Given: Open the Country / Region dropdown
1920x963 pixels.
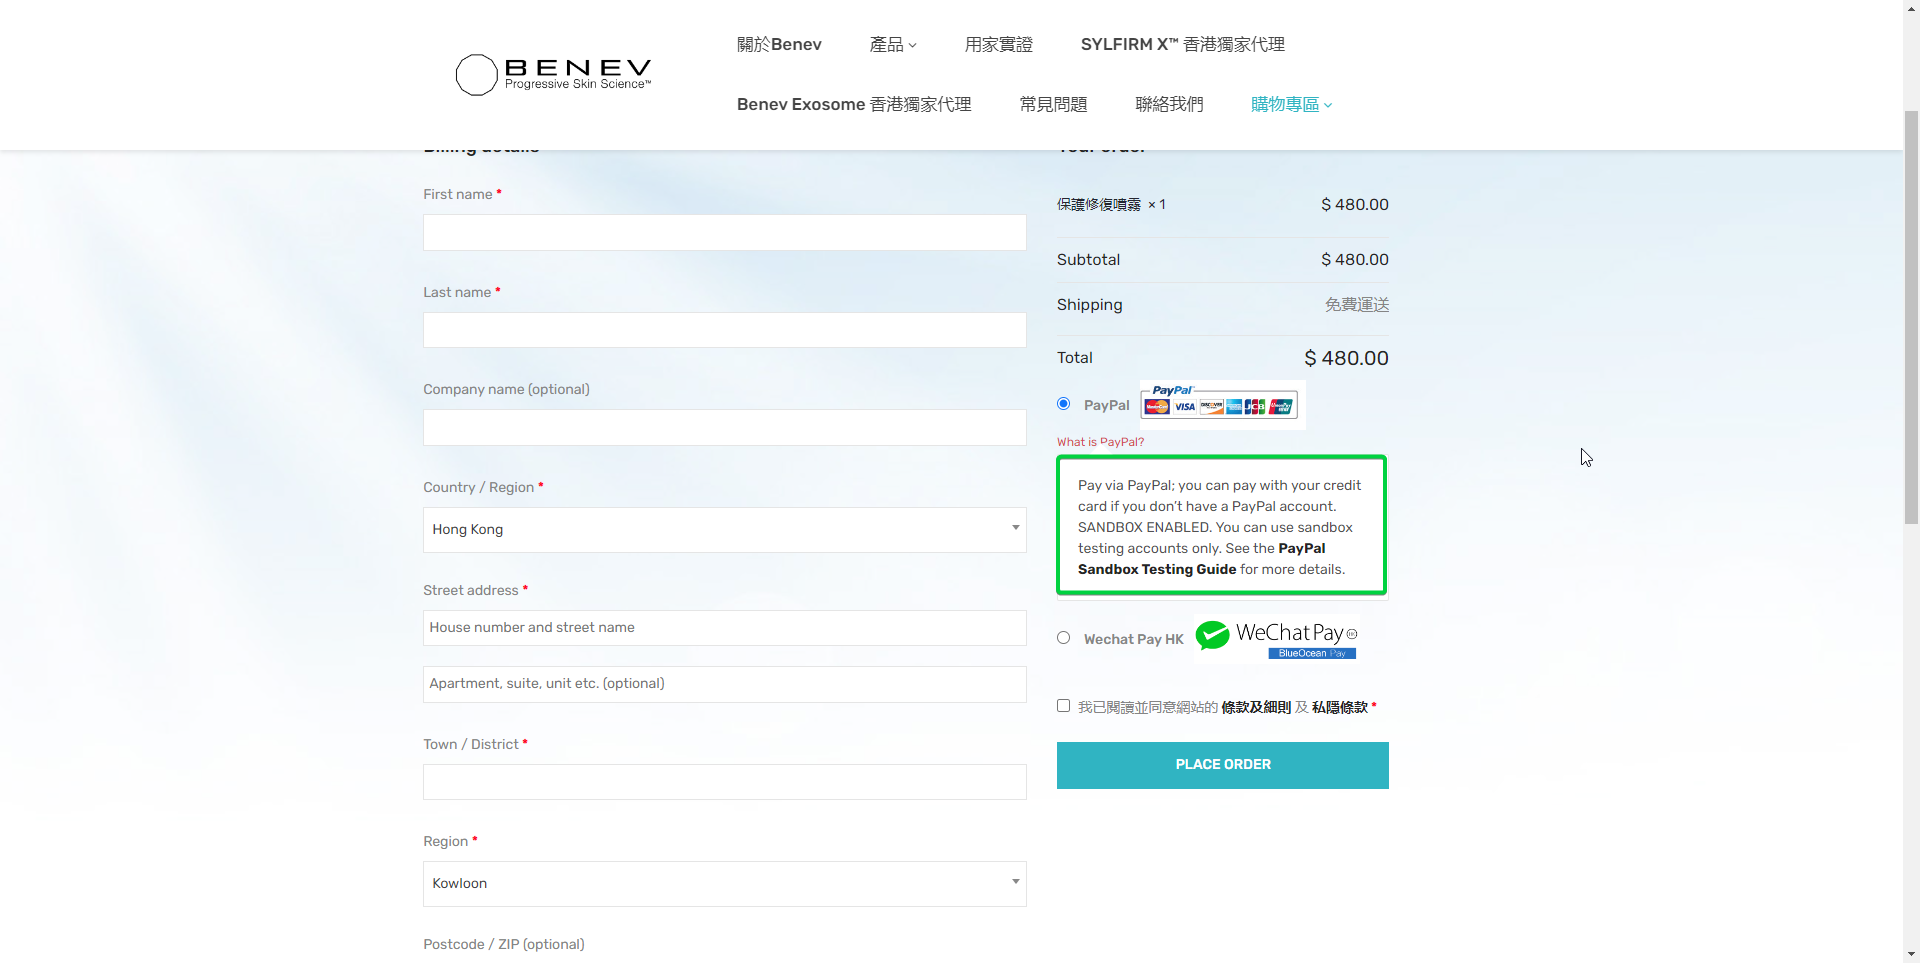Looking at the screenshot, I should [x=724, y=529].
